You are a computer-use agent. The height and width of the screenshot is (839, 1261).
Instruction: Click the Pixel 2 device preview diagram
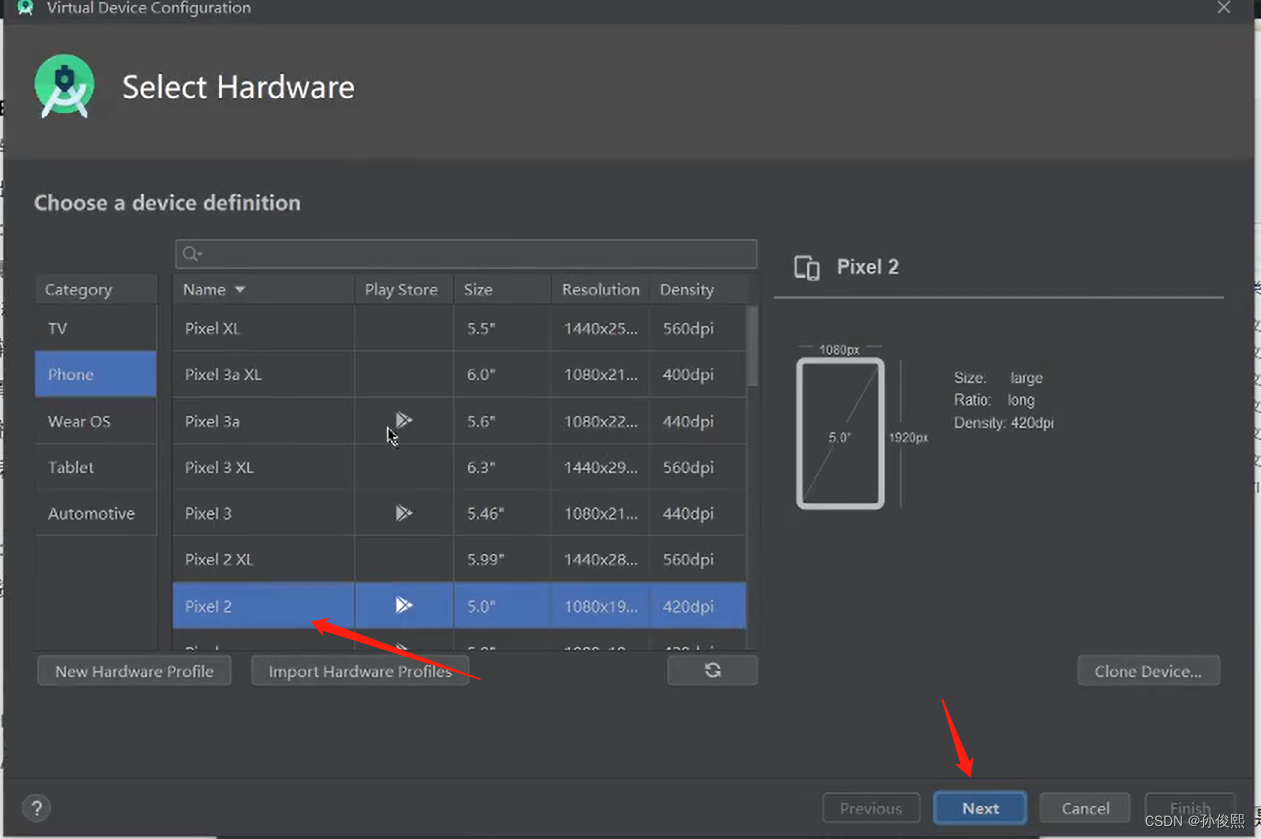tap(840, 433)
